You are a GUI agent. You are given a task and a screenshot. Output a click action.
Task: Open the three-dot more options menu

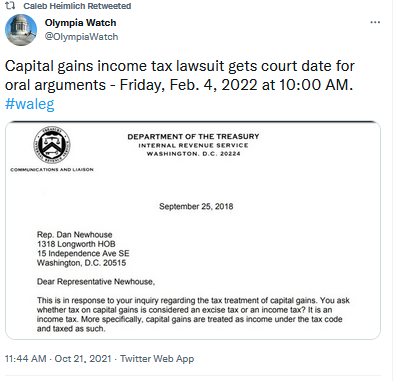[x=375, y=22]
